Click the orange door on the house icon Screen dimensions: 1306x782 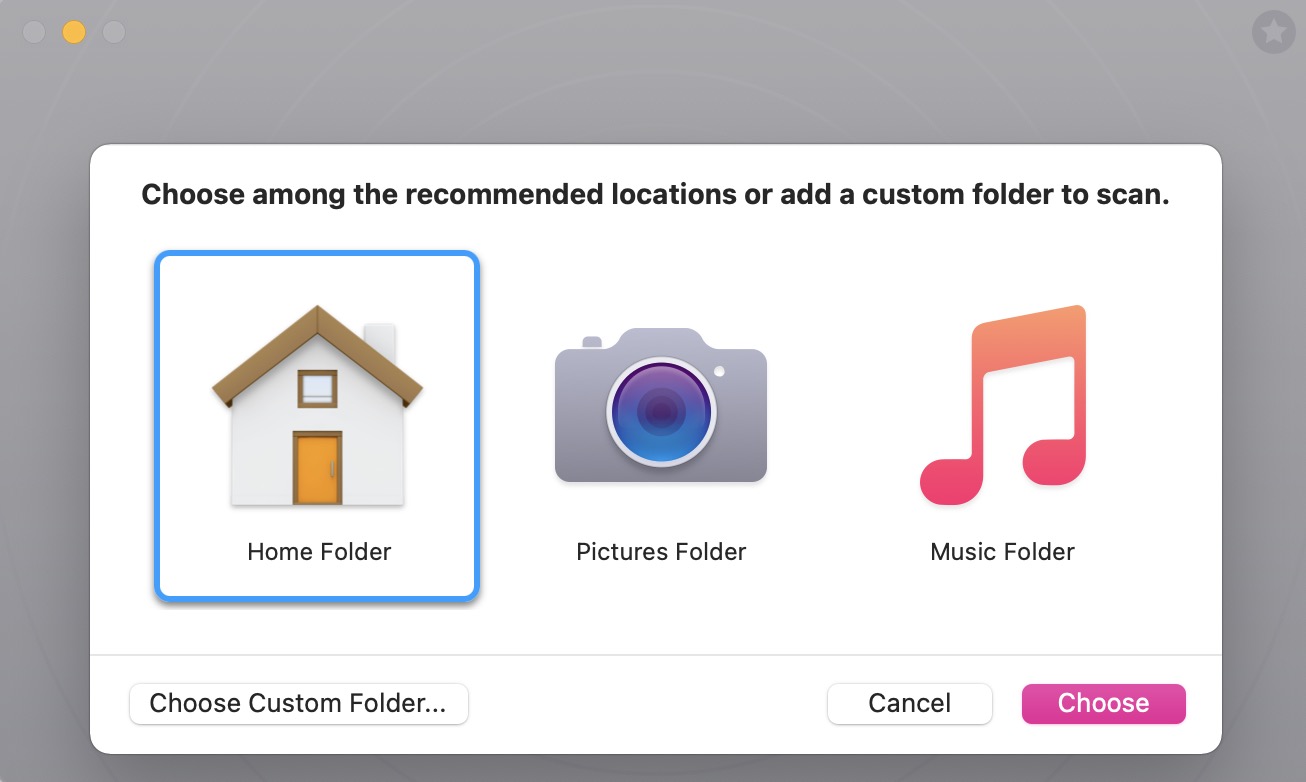[318, 468]
